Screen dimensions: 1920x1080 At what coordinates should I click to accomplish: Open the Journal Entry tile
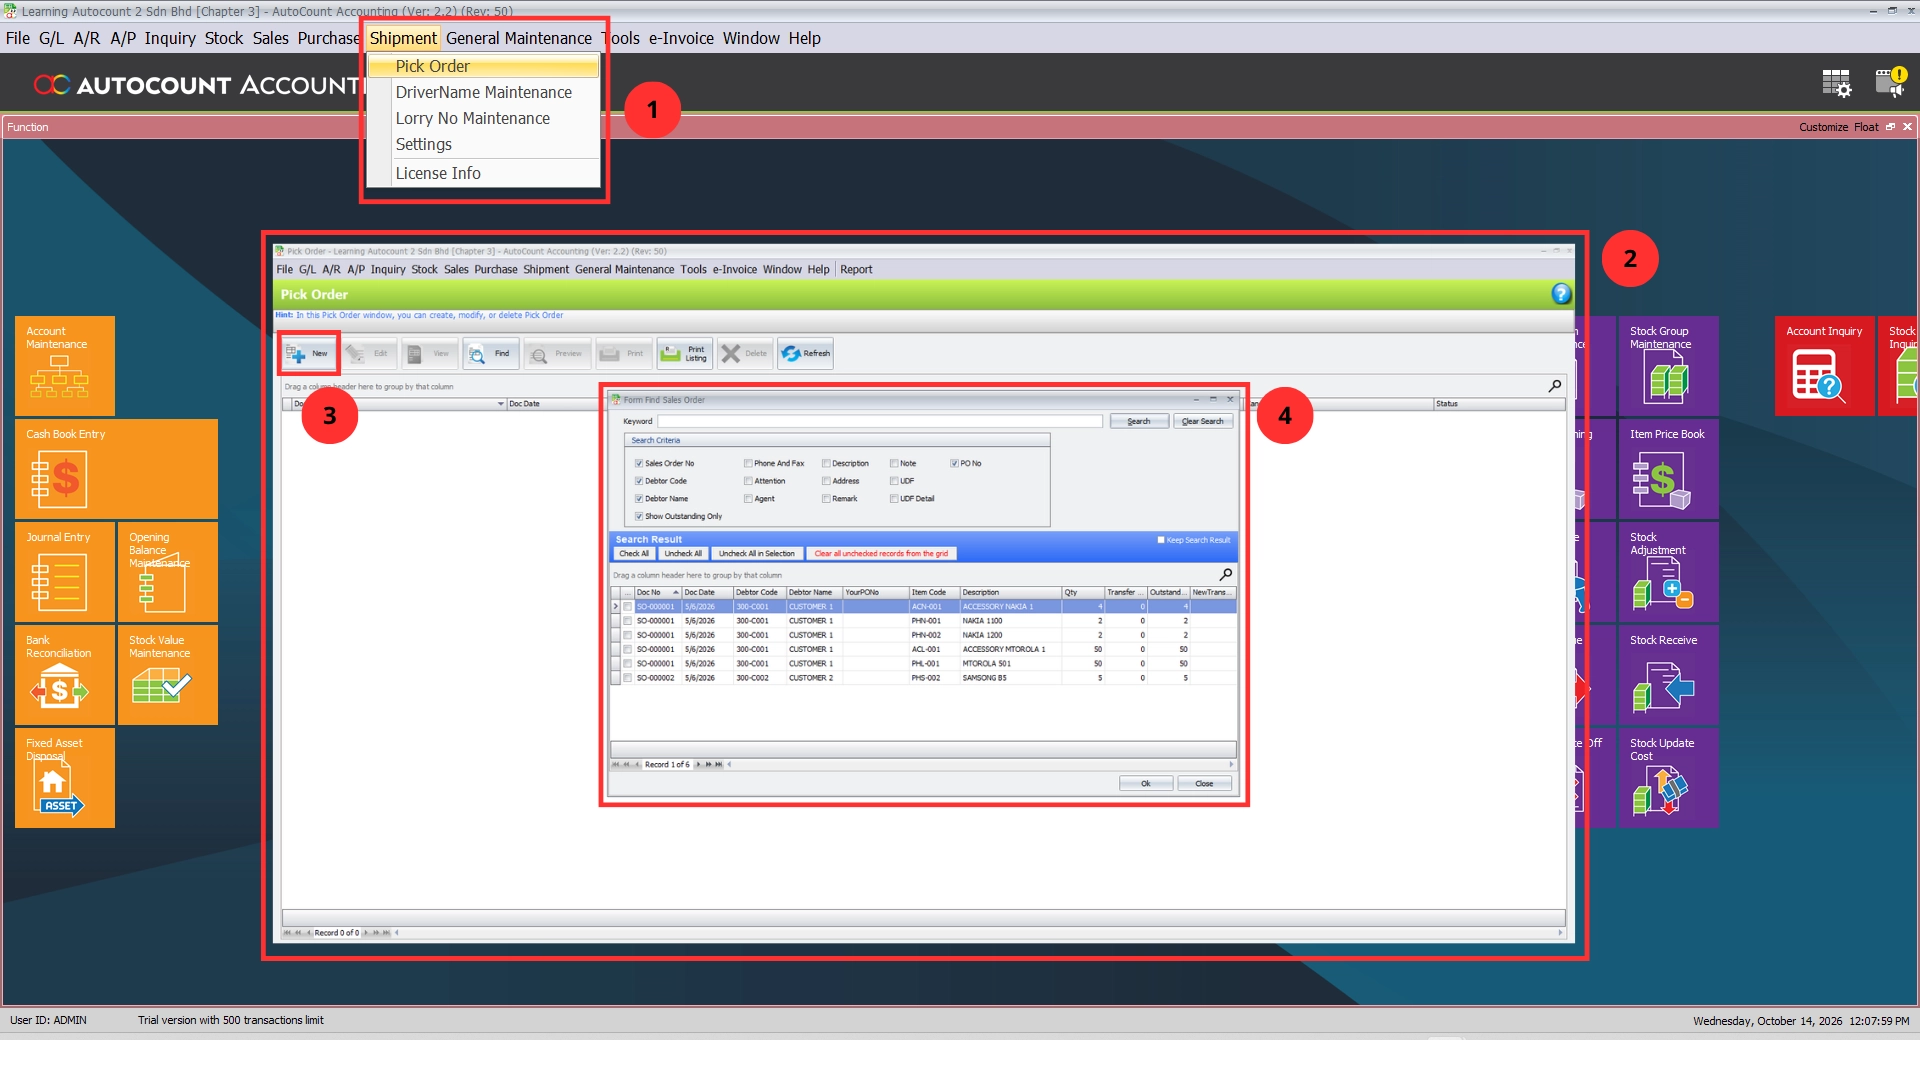point(65,572)
